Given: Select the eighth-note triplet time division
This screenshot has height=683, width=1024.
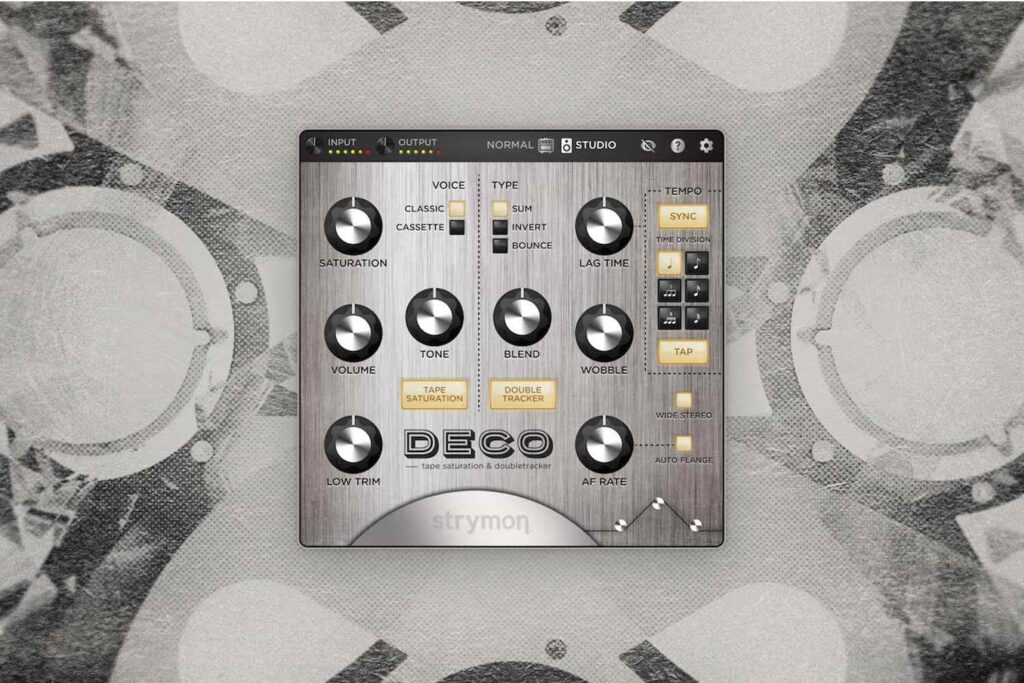Looking at the screenshot, I should click(x=669, y=291).
